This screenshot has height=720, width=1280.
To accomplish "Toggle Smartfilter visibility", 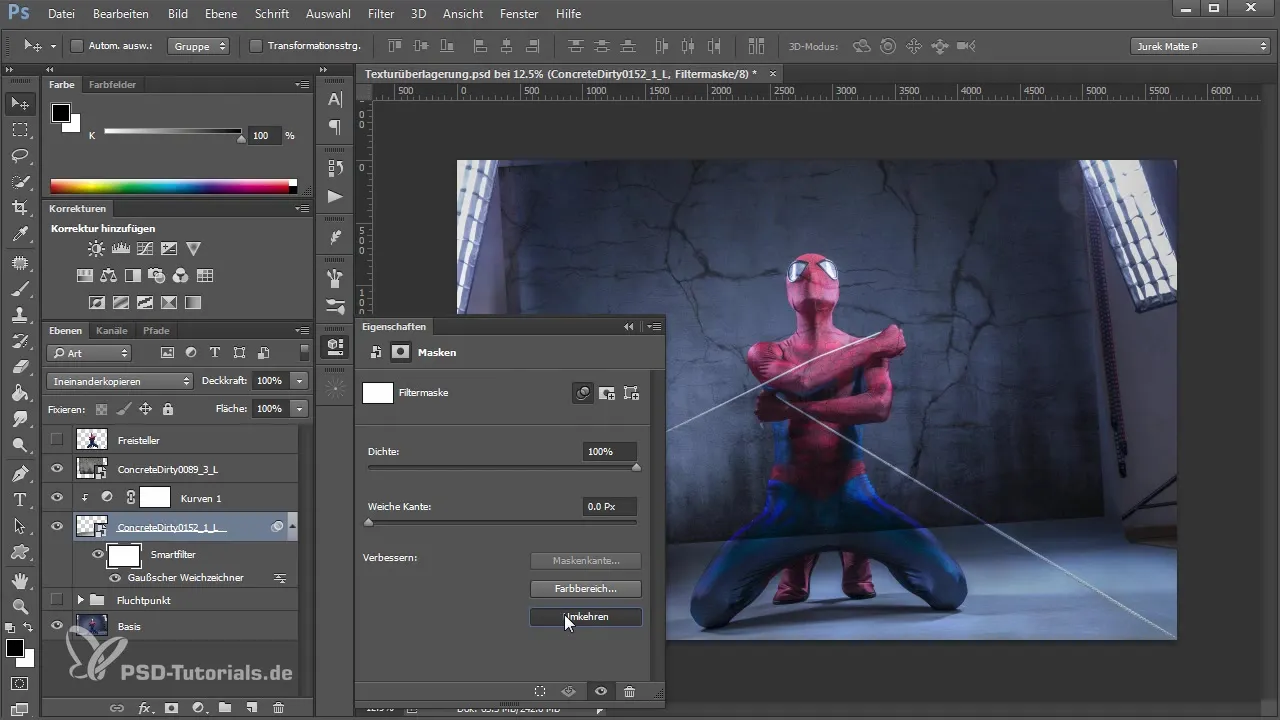I will click(x=98, y=554).
